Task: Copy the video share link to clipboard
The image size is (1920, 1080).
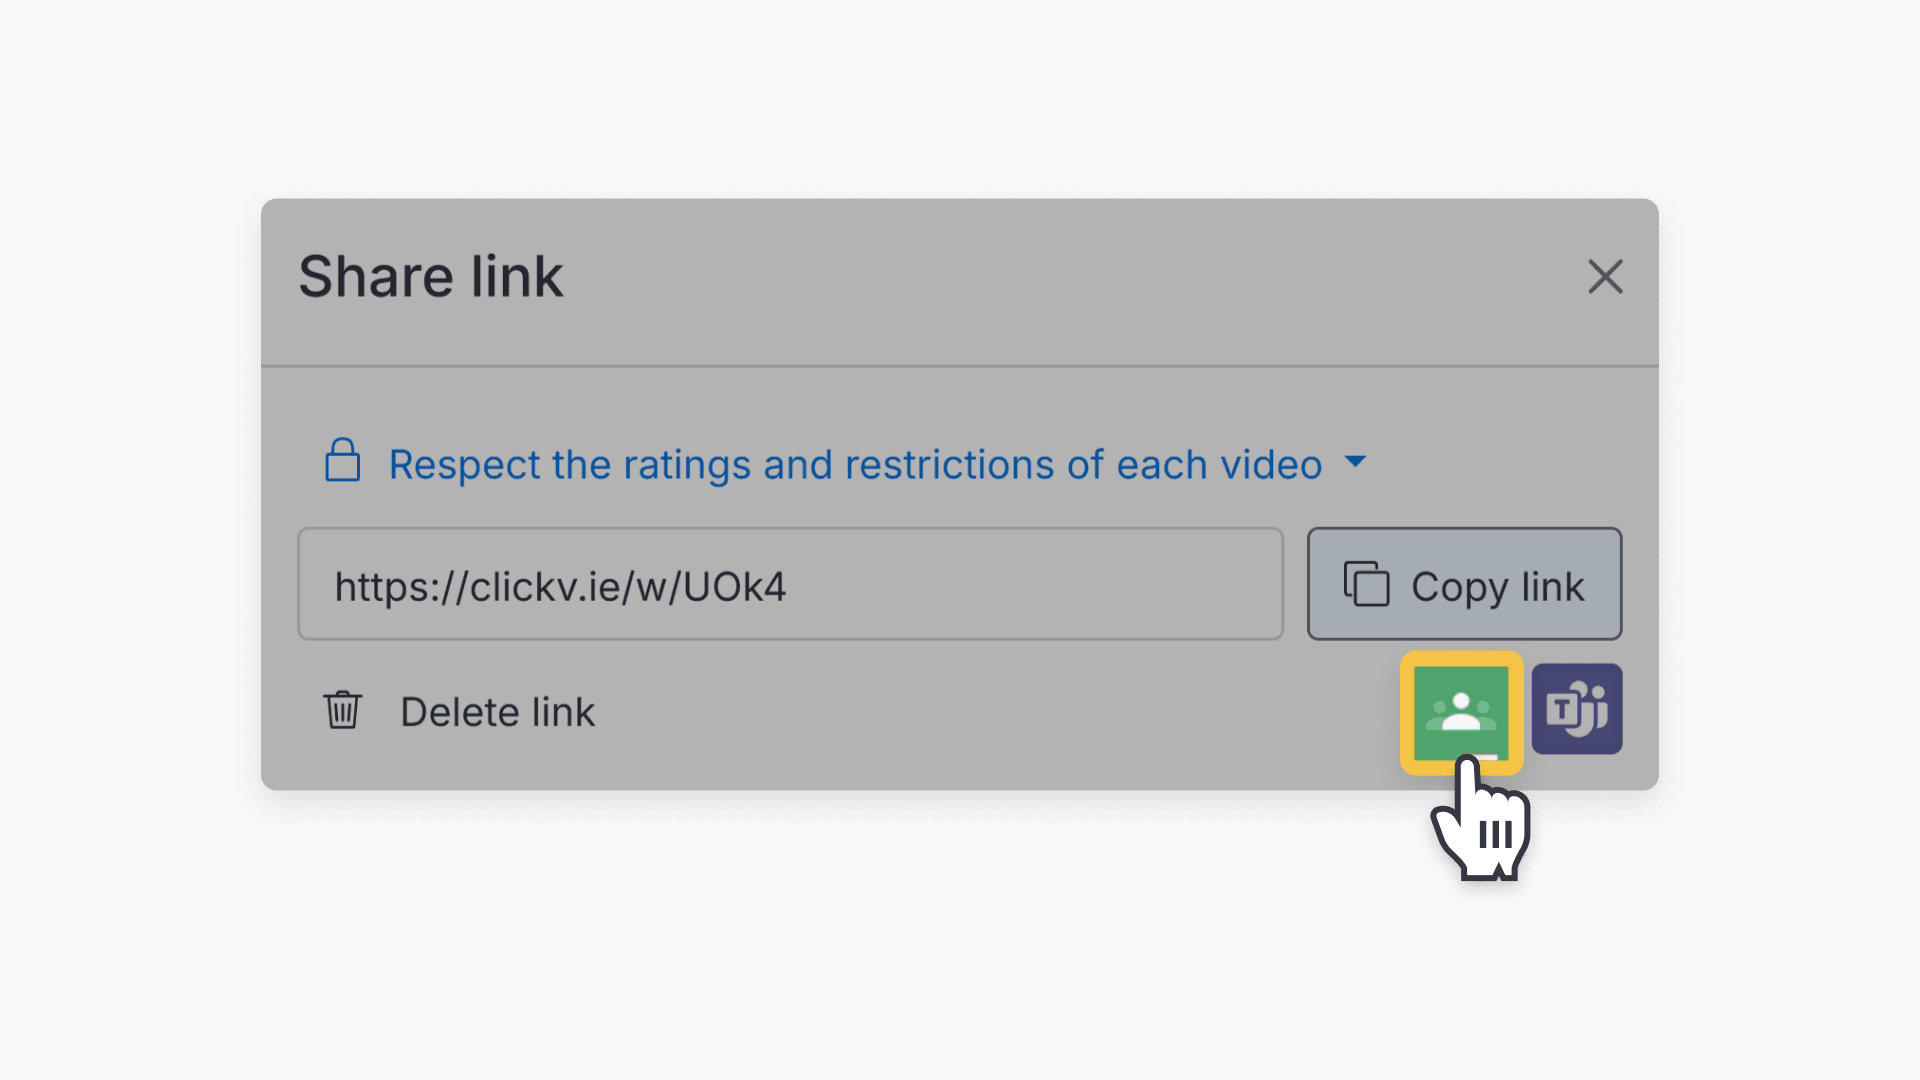Action: 1463,585
